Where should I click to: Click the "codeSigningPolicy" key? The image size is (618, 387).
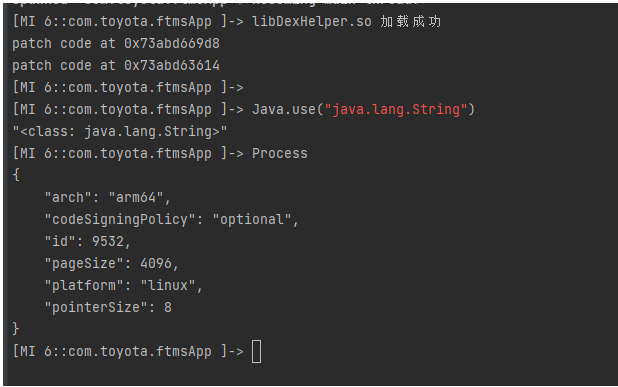point(120,220)
